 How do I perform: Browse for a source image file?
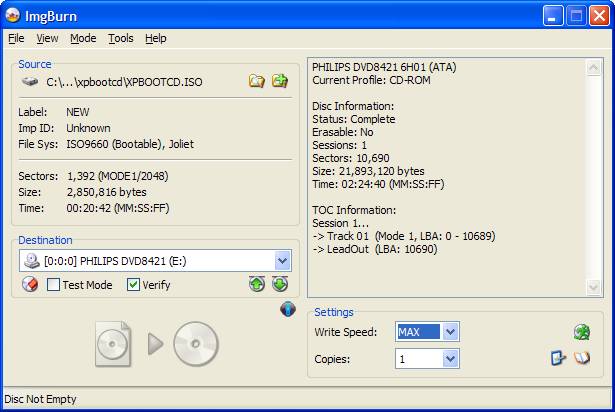click(257, 81)
